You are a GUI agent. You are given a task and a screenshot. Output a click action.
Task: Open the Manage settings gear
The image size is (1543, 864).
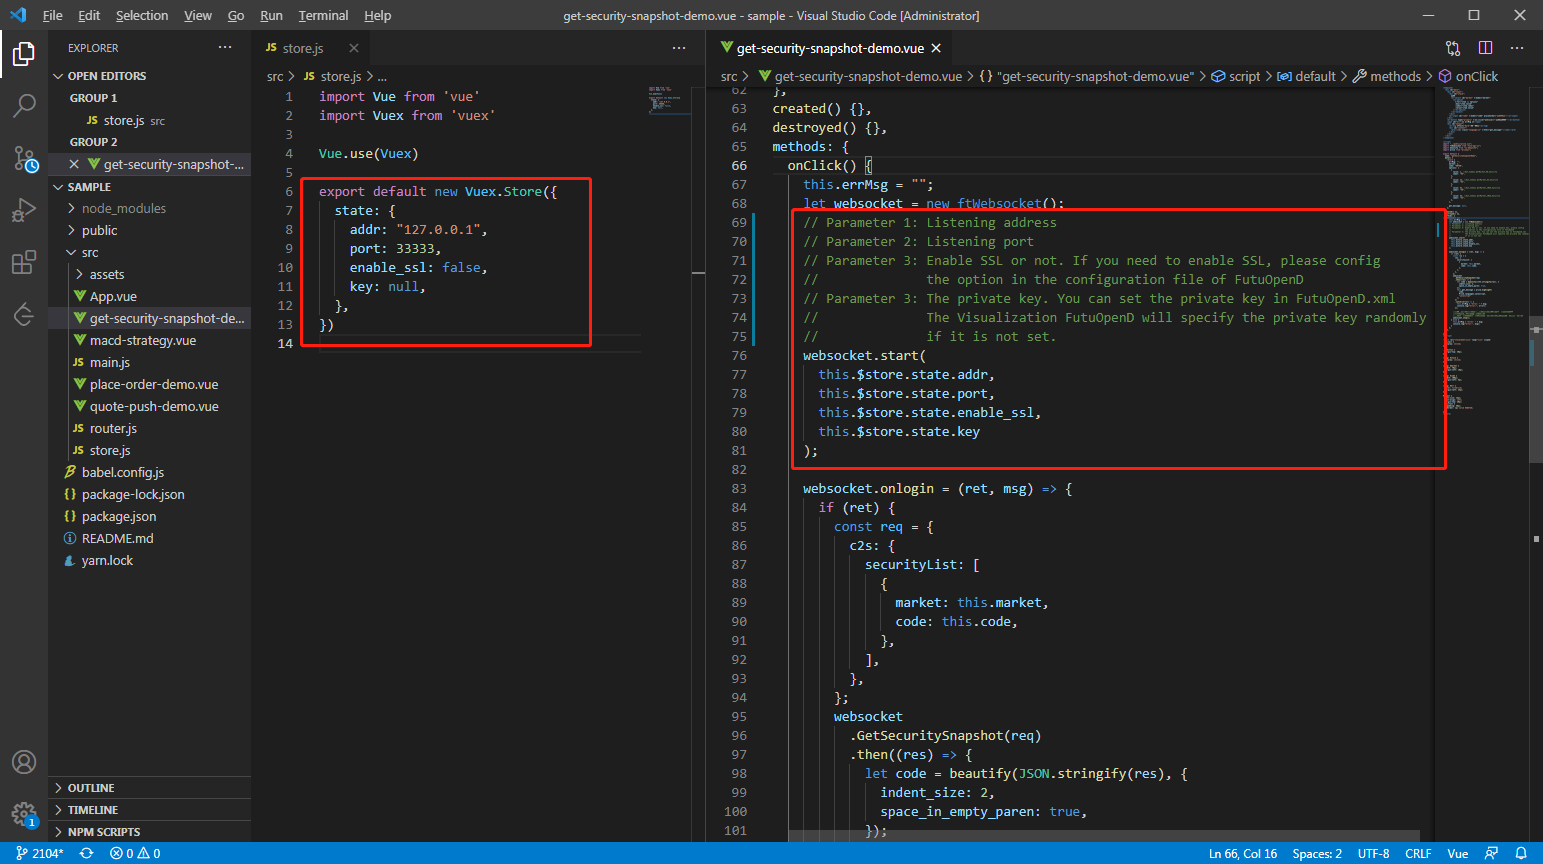tap(24, 814)
